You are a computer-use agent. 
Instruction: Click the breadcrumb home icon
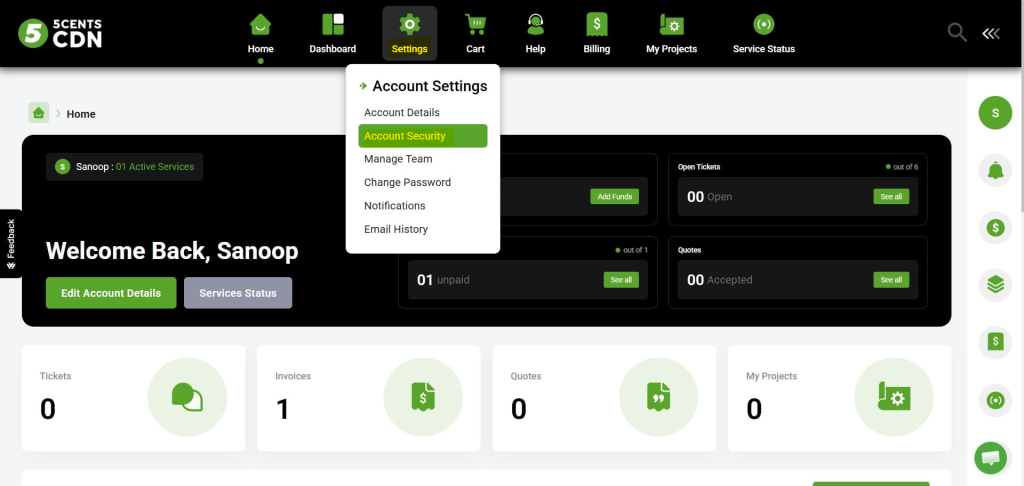tap(39, 113)
